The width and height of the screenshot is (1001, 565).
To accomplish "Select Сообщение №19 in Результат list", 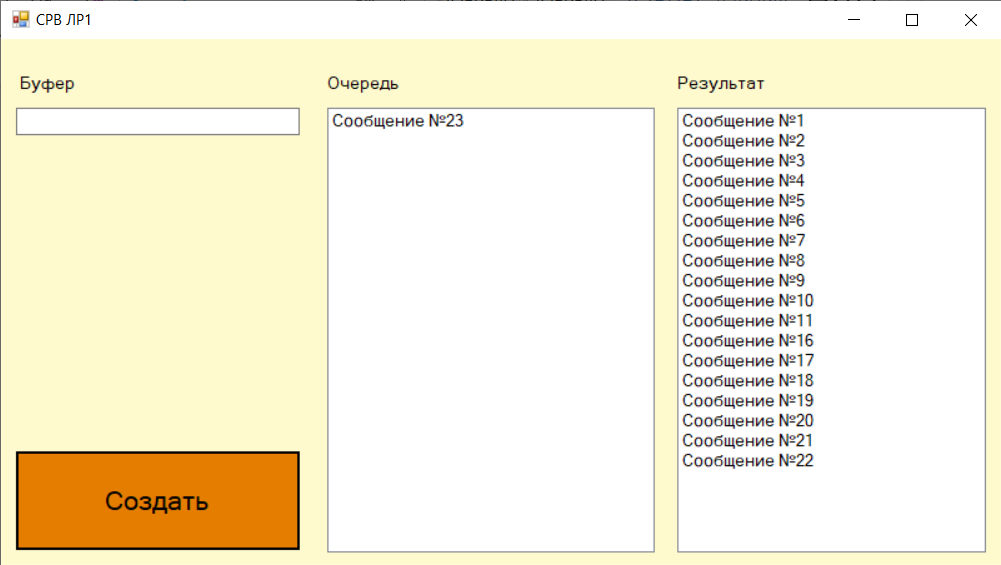I will [831, 401].
